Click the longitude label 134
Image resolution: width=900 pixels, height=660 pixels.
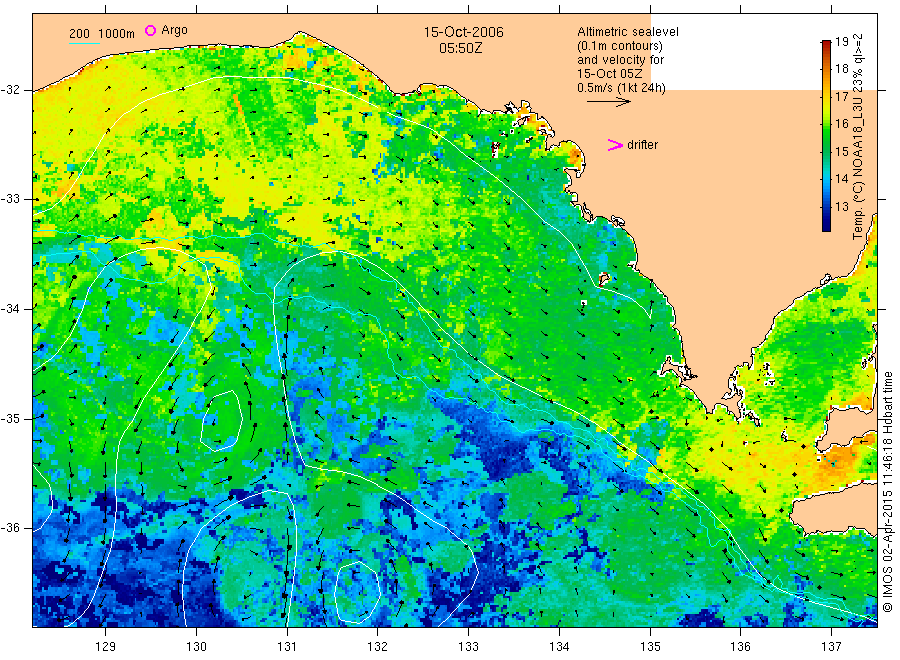(559, 647)
